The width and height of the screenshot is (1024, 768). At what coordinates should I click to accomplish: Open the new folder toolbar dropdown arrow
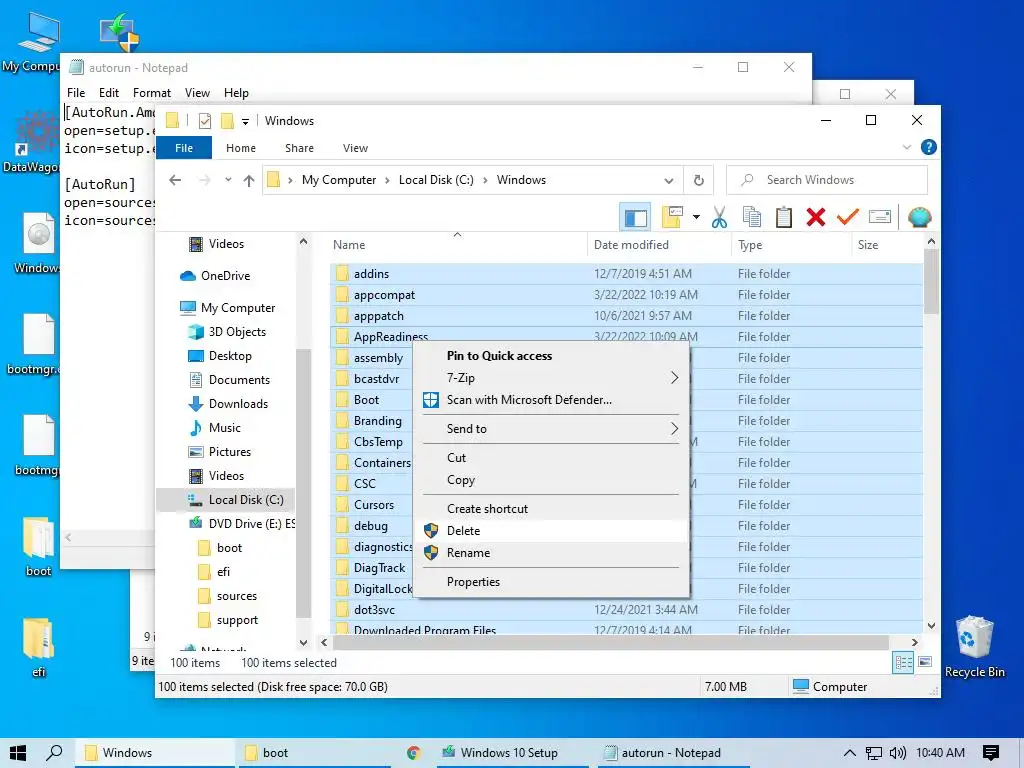[696, 217]
